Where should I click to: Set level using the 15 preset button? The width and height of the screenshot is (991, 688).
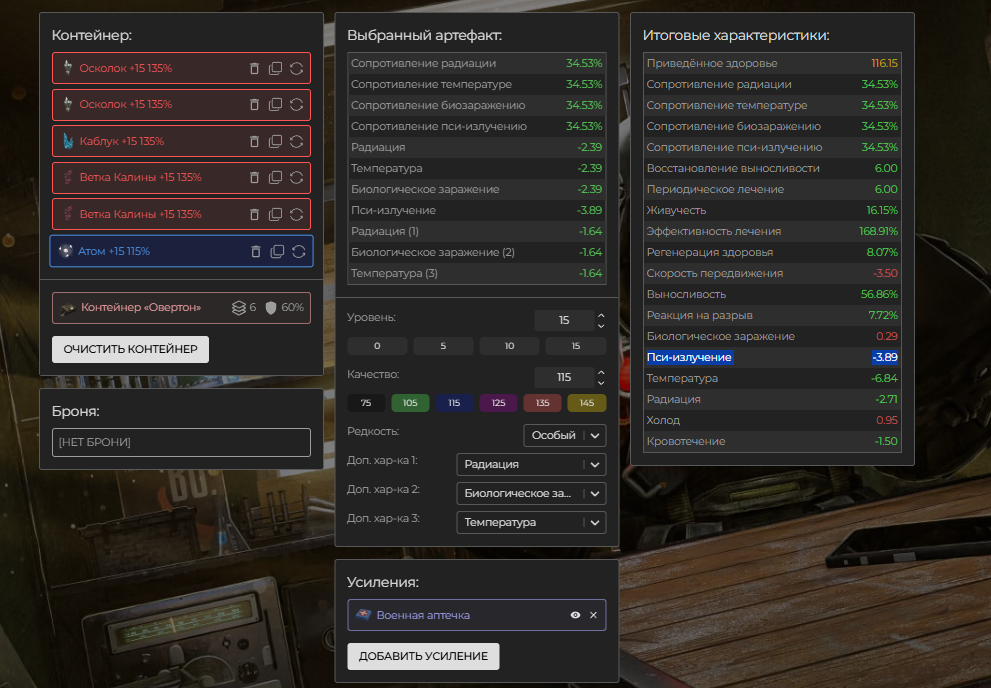tap(576, 346)
